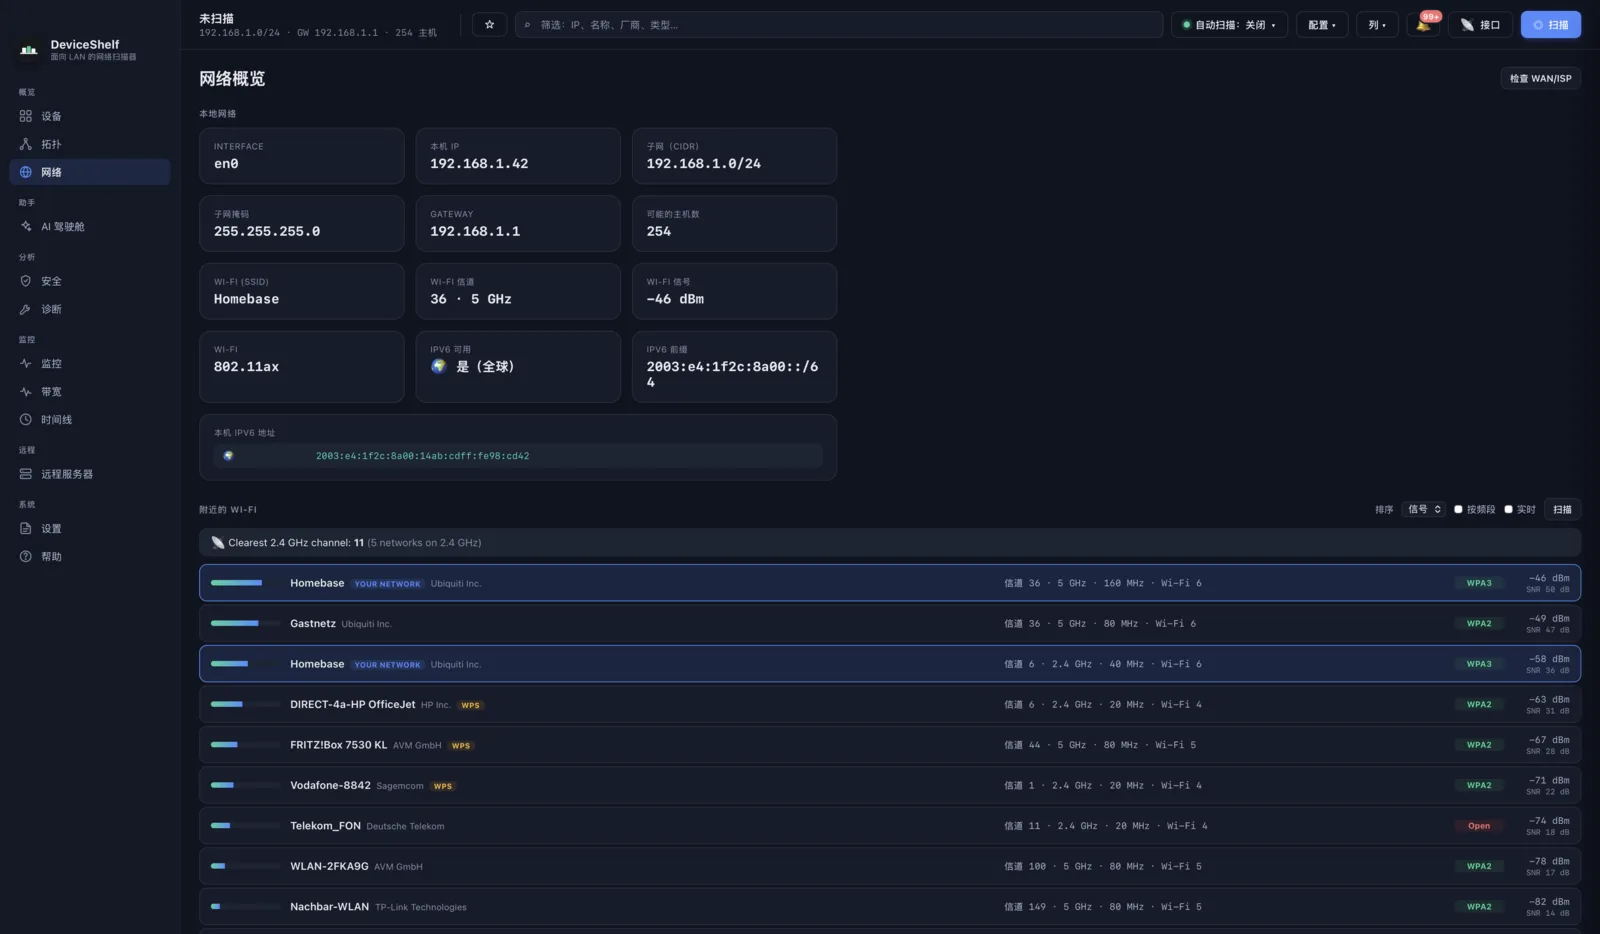Click the signal bar of Nachbar-WLAN

(x=245, y=907)
